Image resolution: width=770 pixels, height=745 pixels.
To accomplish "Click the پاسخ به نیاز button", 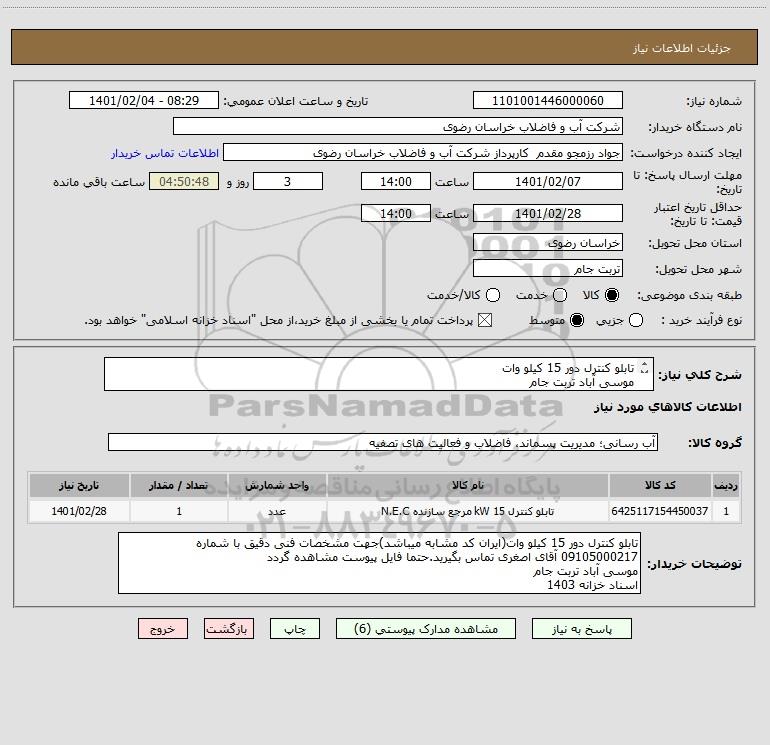I will coord(581,629).
